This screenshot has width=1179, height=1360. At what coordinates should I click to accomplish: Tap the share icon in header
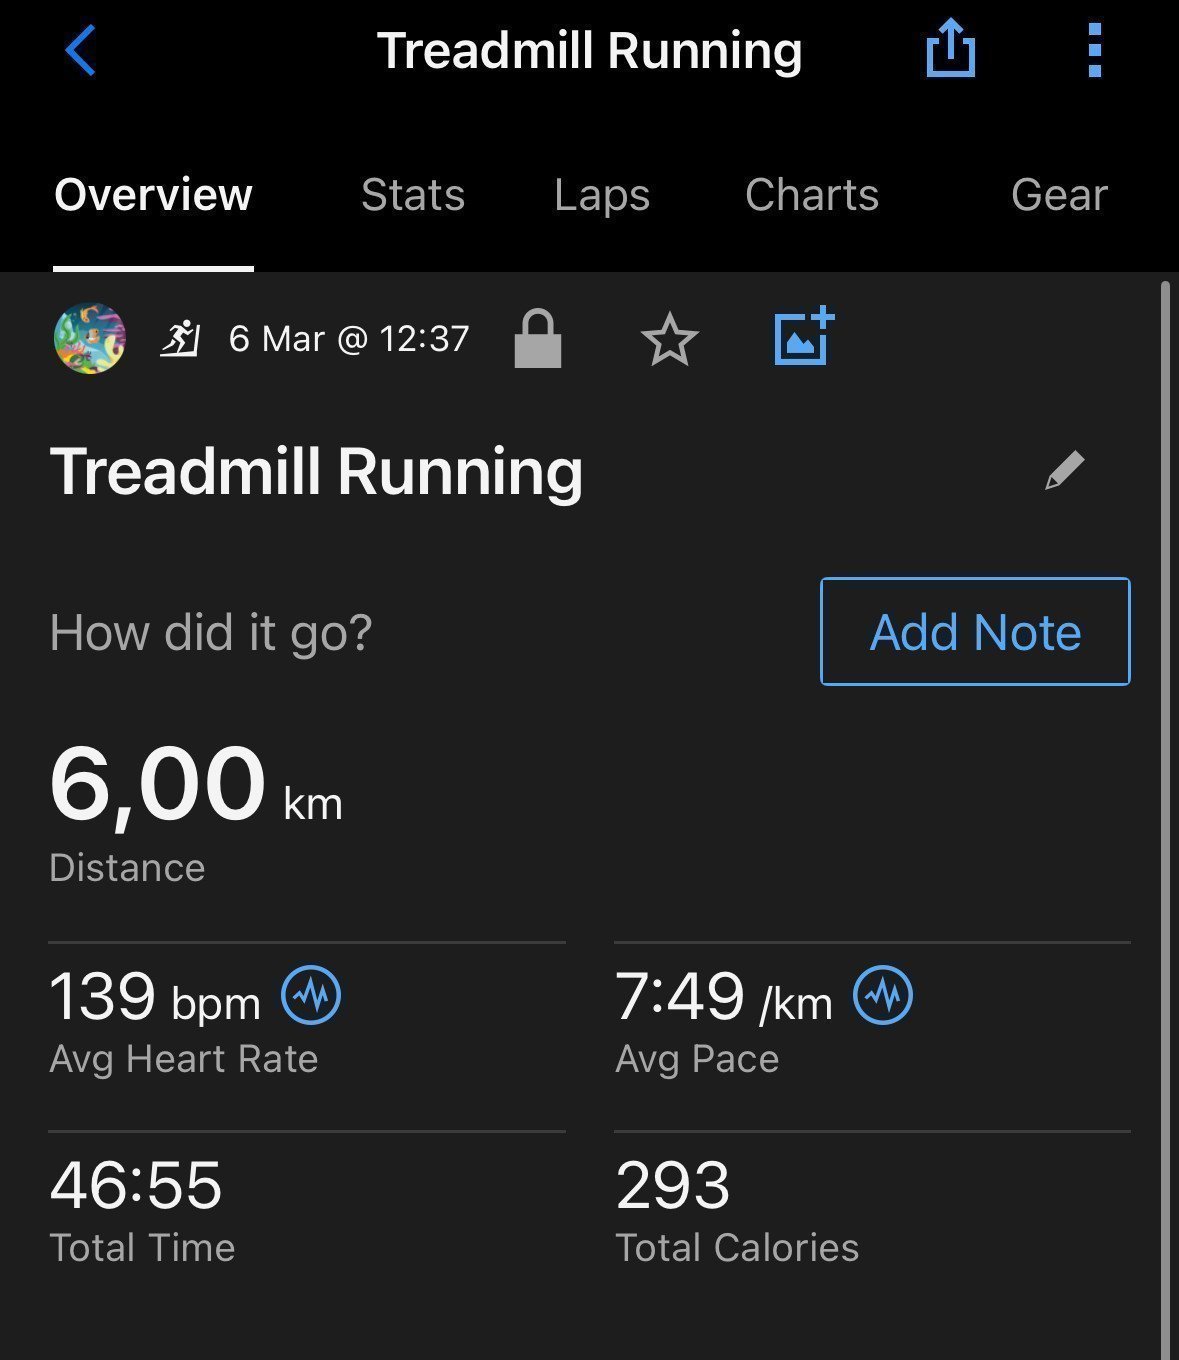(950, 49)
